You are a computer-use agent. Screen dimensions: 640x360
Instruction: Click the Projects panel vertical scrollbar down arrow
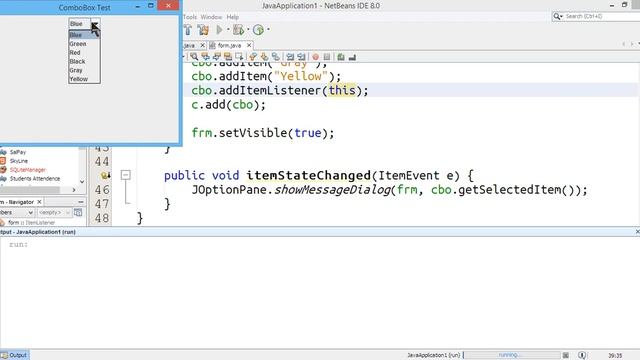[x=82, y=182]
